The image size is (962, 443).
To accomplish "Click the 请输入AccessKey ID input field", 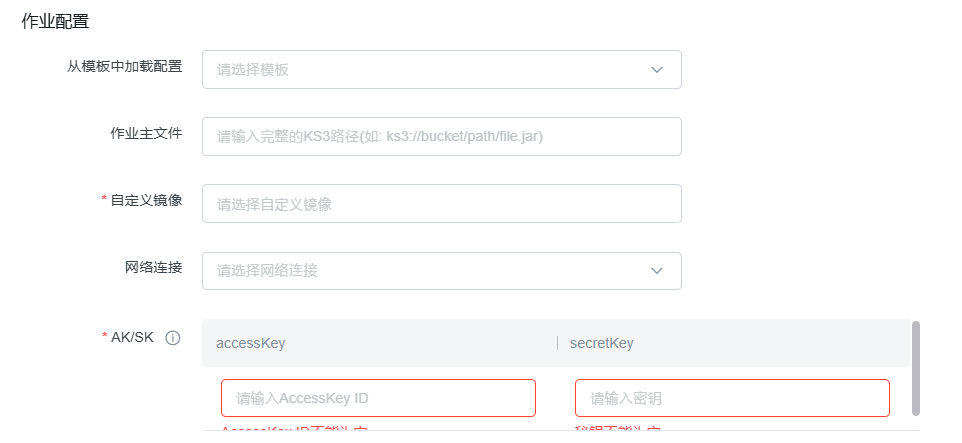I will click(378, 398).
